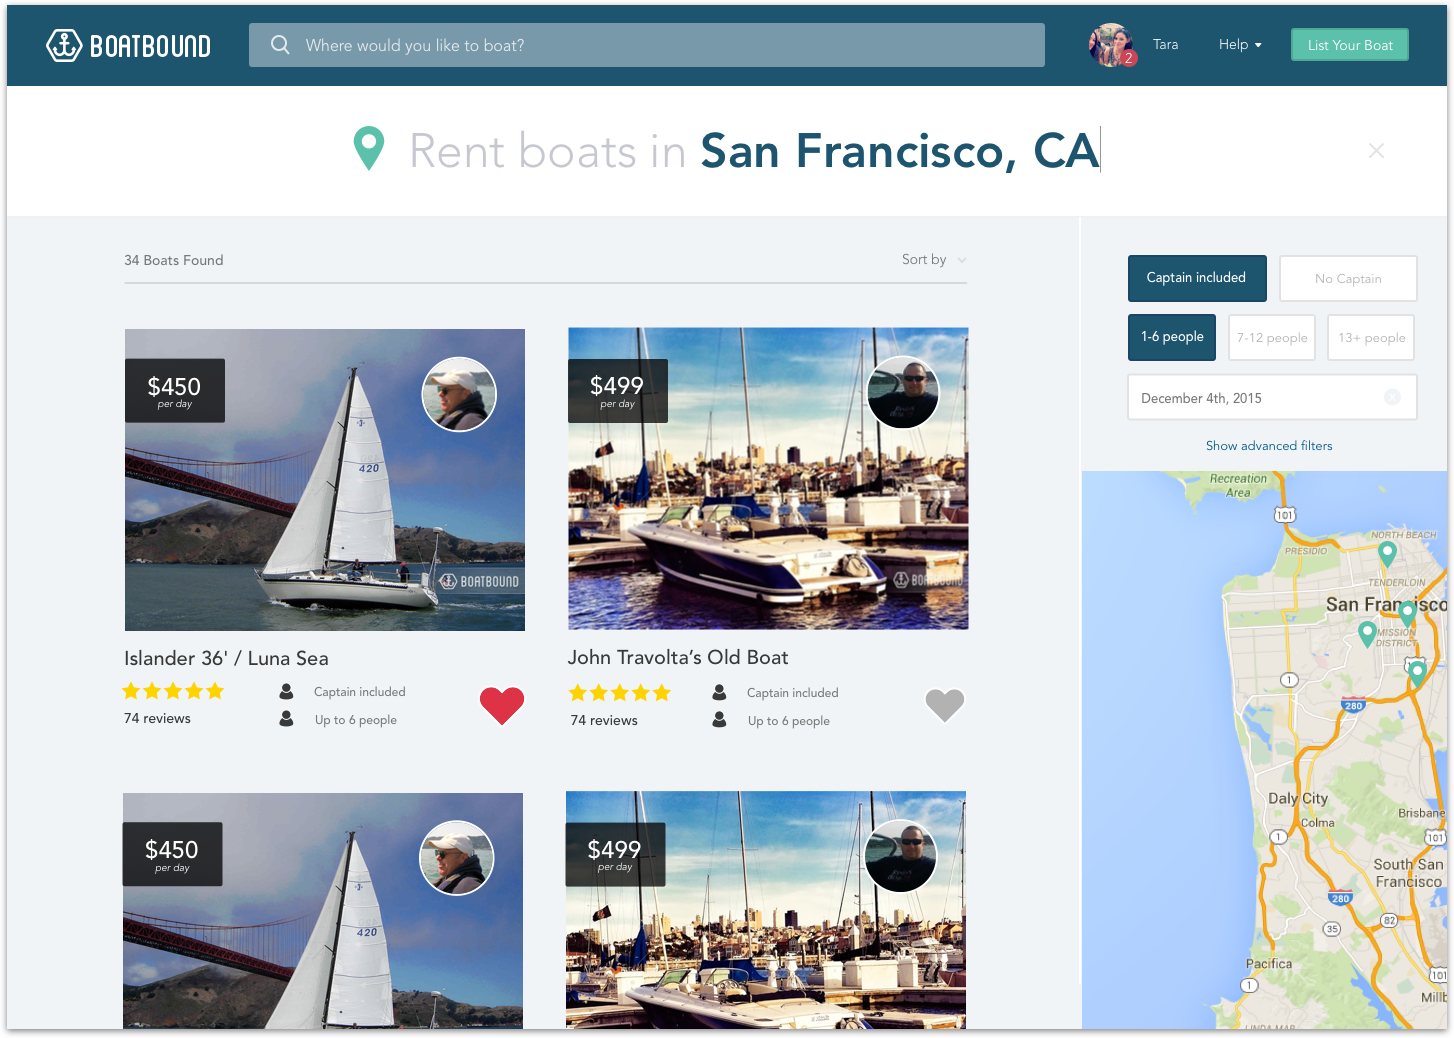Click the 34 Boats Found text
The height and width of the screenshot is (1038, 1454).
click(174, 260)
